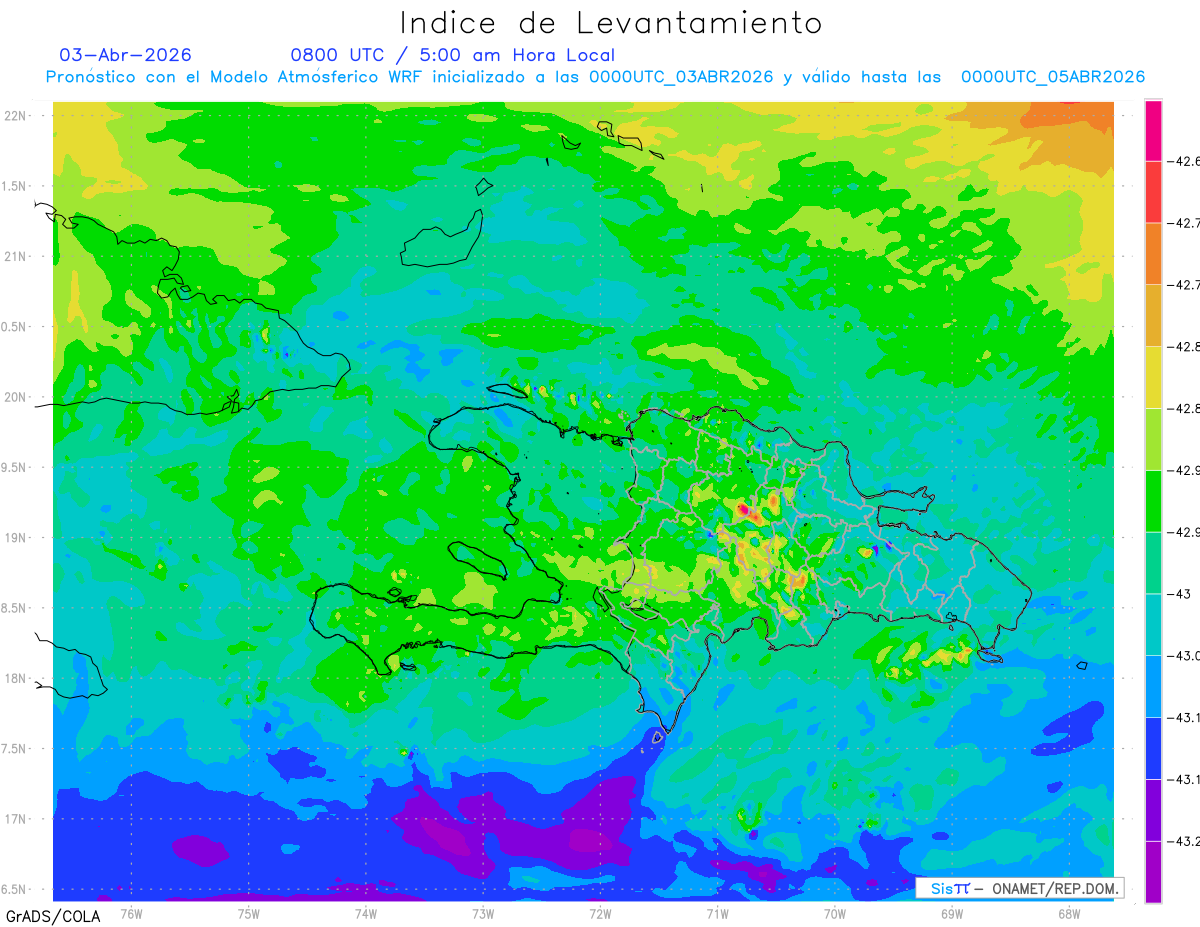Screen dimensions: 1200x927
Task: Click the 03-Abr-2026 date text
Action: point(125,55)
